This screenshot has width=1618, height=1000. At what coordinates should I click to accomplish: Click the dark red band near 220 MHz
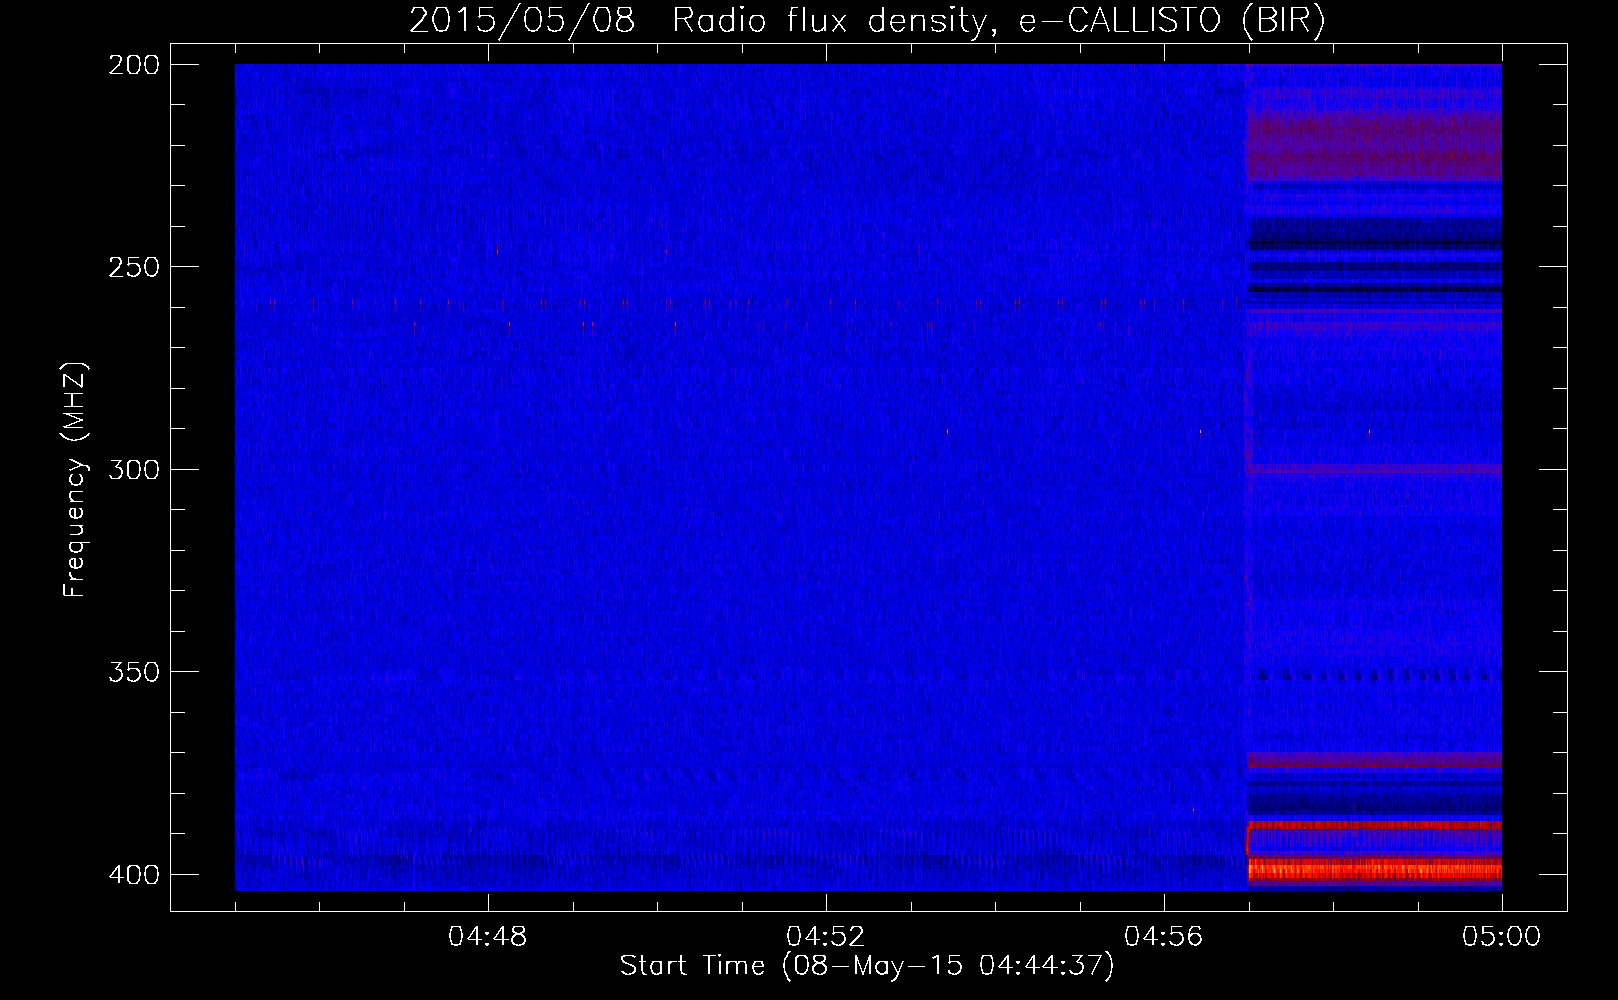[x=1374, y=146]
